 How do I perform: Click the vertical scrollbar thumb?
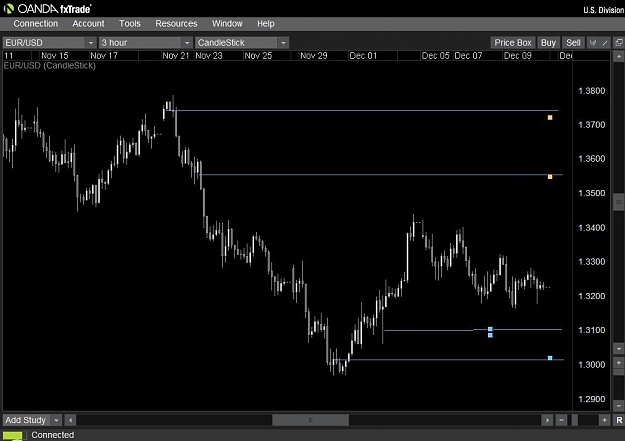pos(619,202)
